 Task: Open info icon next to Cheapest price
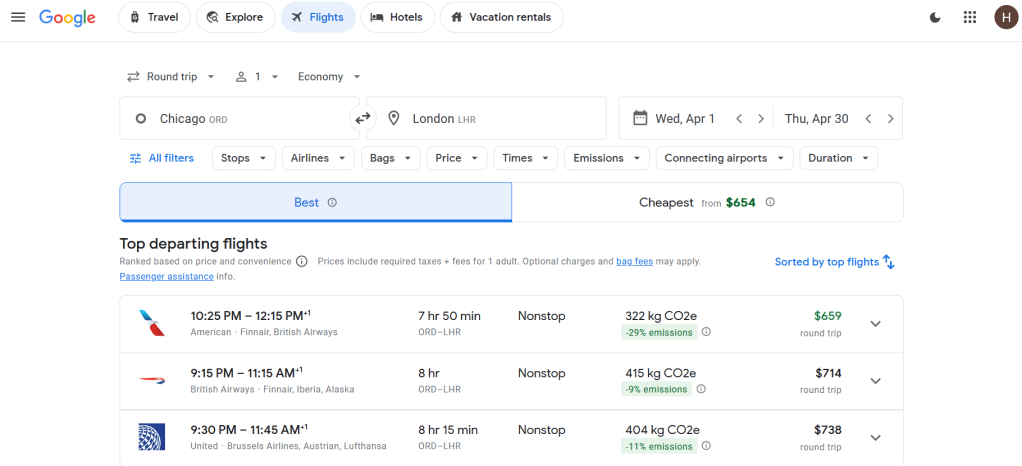[x=770, y=202]
